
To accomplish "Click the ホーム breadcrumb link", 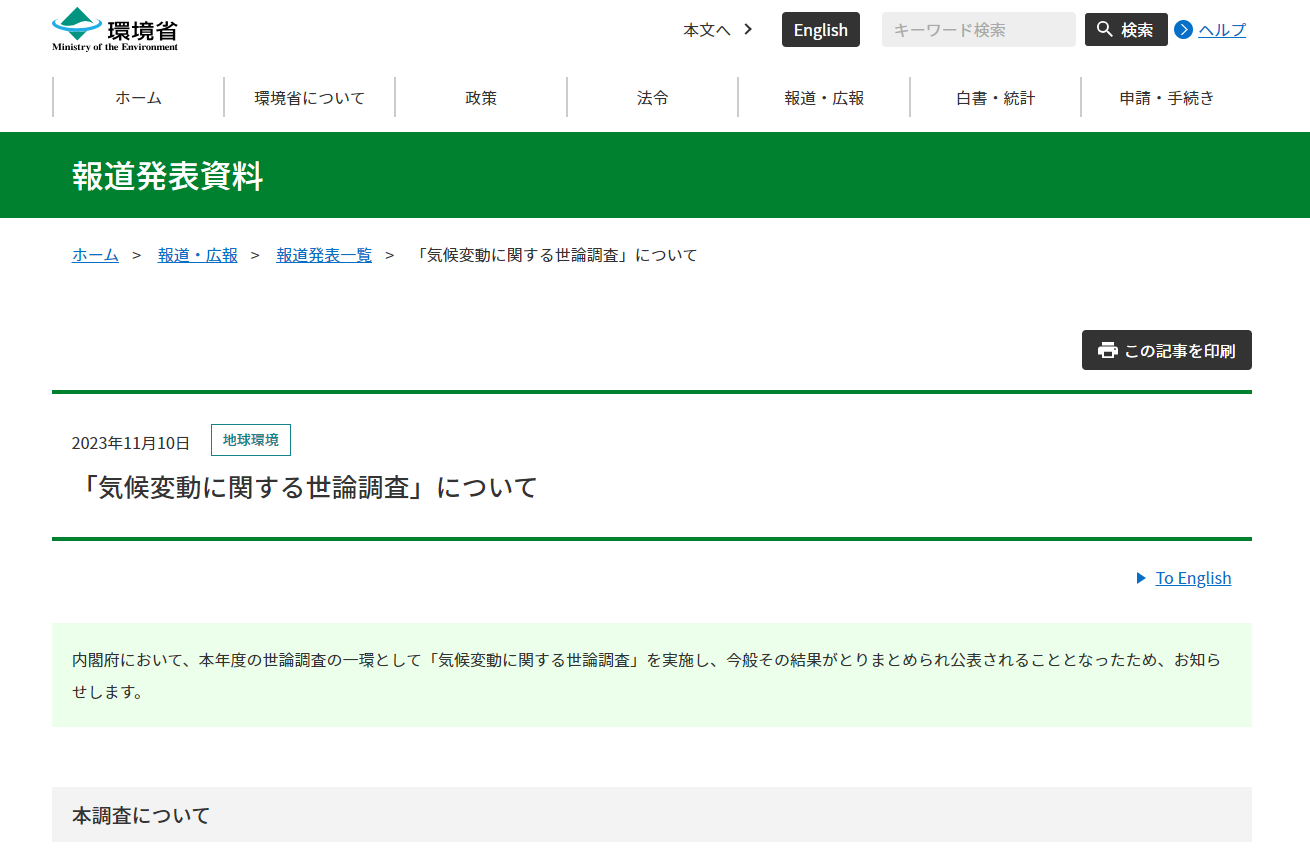I will 95,255.
